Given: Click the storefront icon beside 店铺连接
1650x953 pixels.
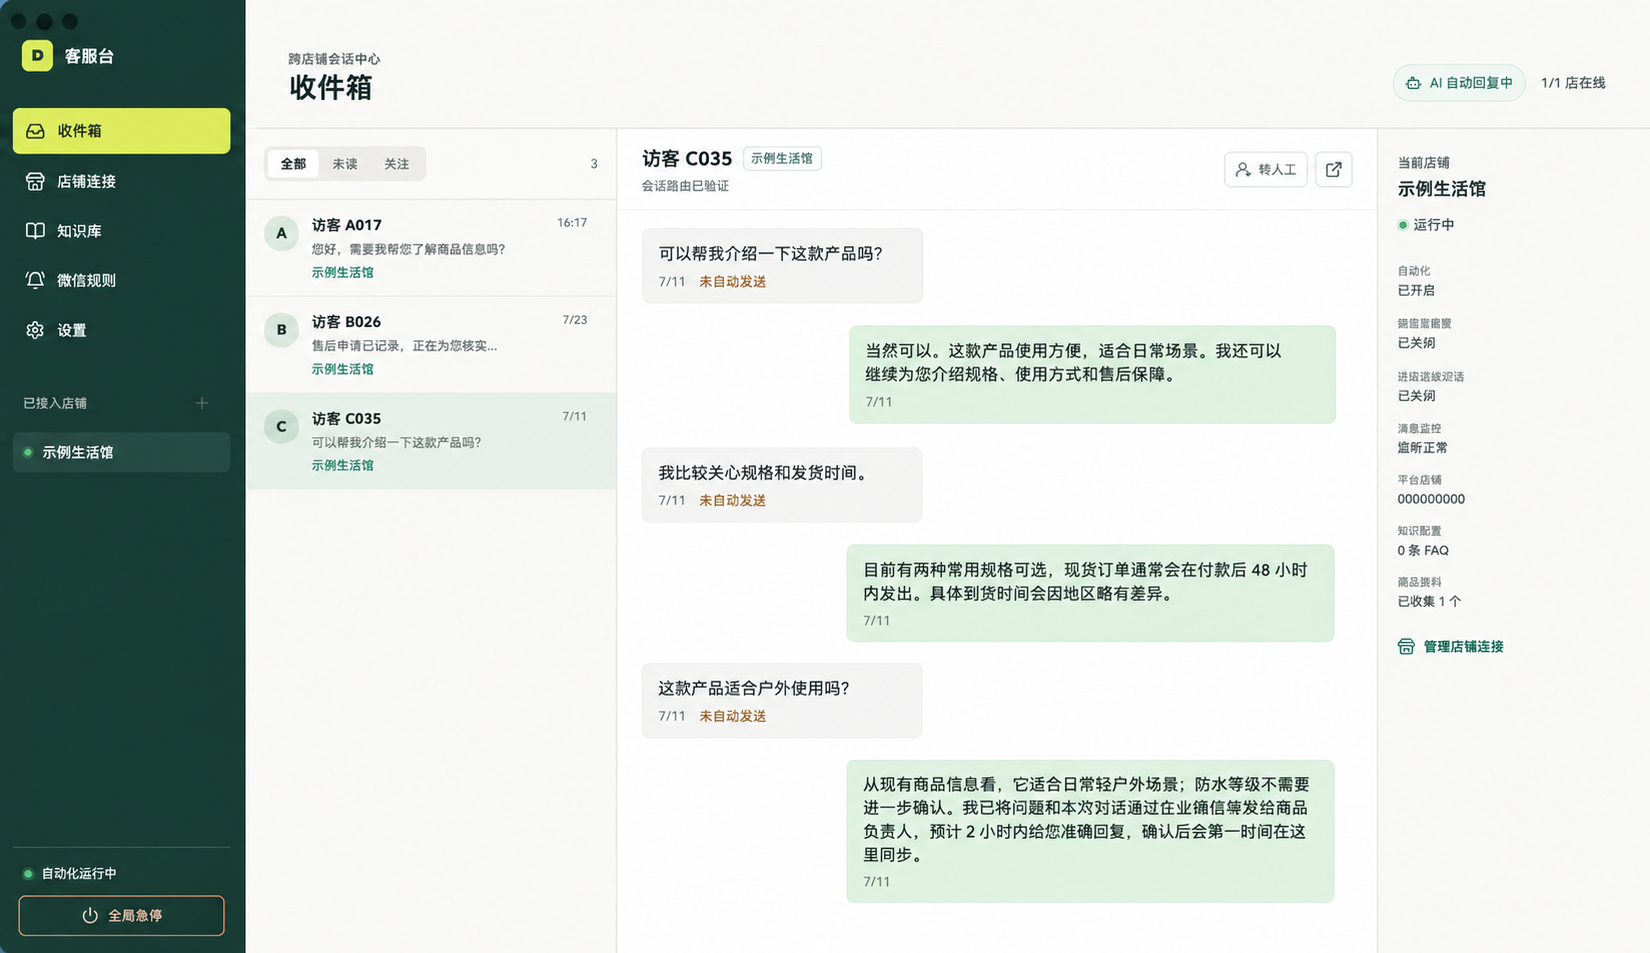Looking at the screenshot, I should pyautogui.click(x=35, y=181).
